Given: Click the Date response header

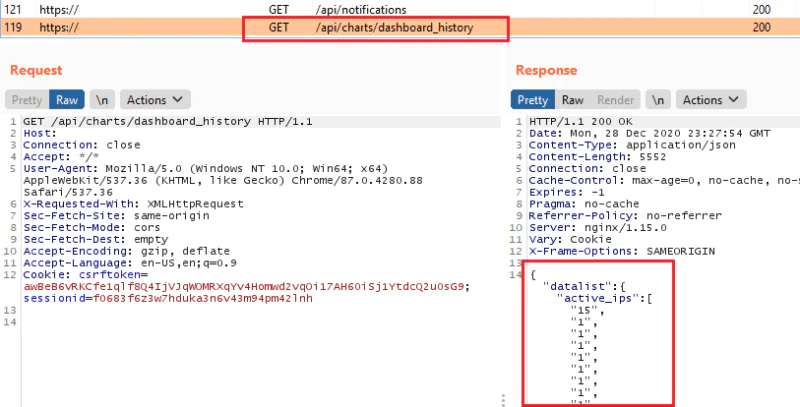Looking at the screenshot, I should pos(649,134).
